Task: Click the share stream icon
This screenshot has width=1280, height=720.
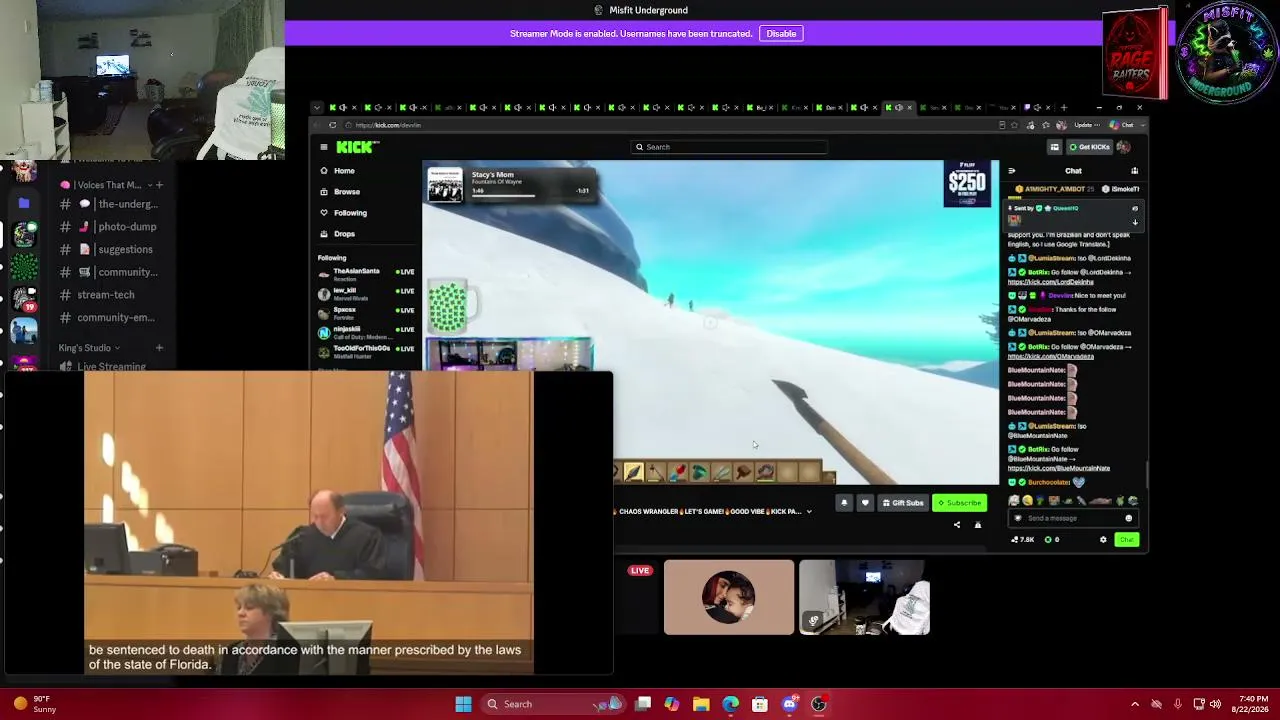Action: pyautogui.click(x=957, y=525)
